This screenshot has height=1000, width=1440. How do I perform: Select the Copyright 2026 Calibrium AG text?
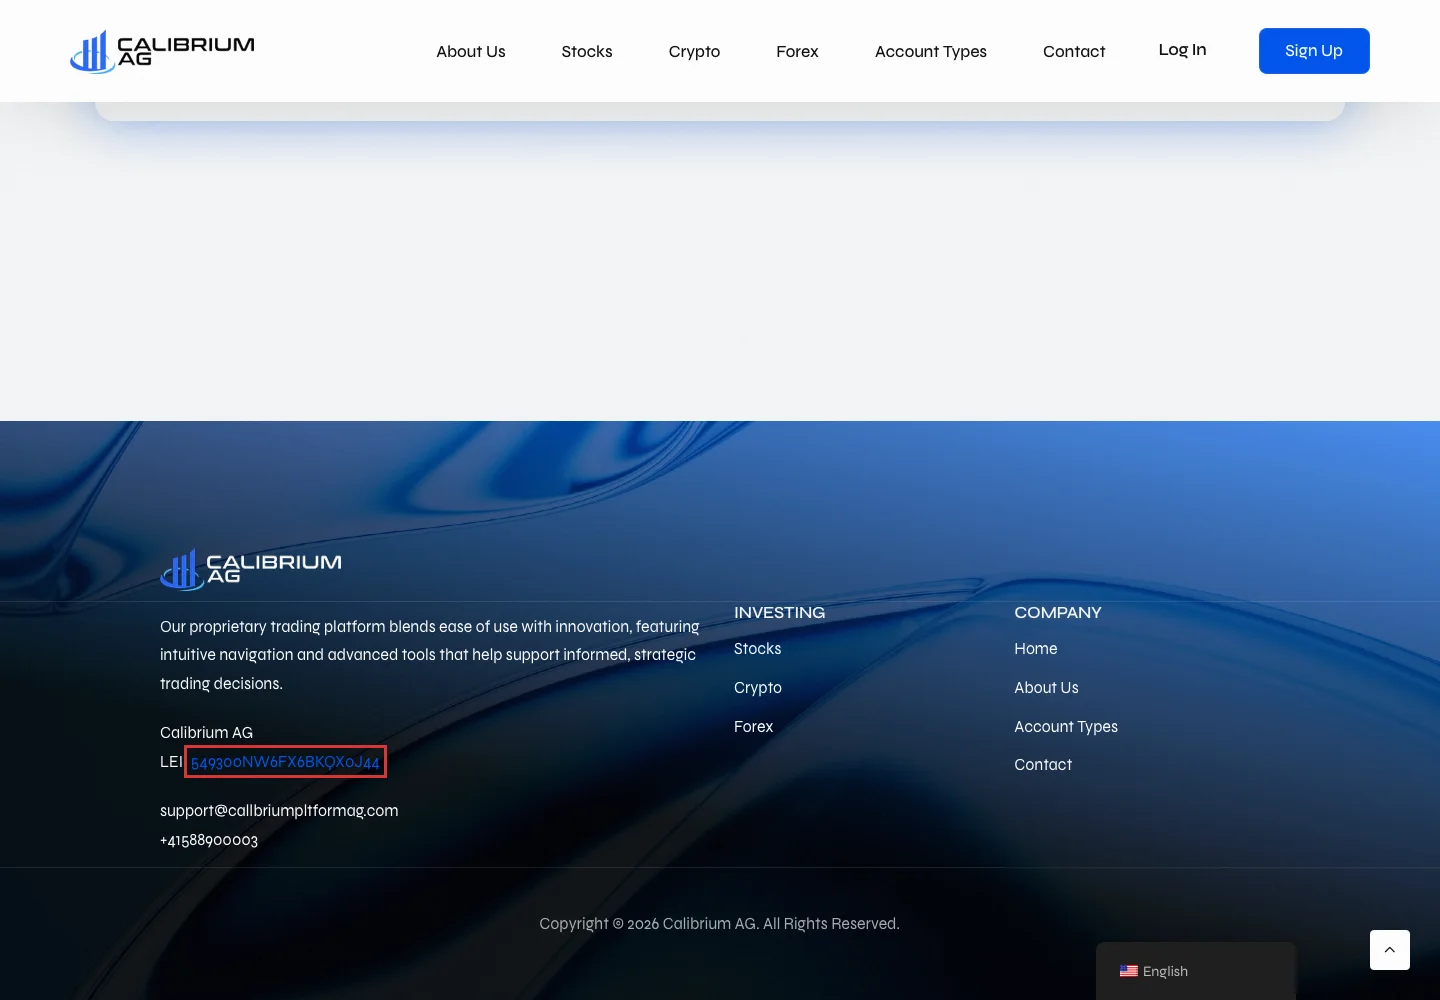pyautogui.click(x=720, y=924)
